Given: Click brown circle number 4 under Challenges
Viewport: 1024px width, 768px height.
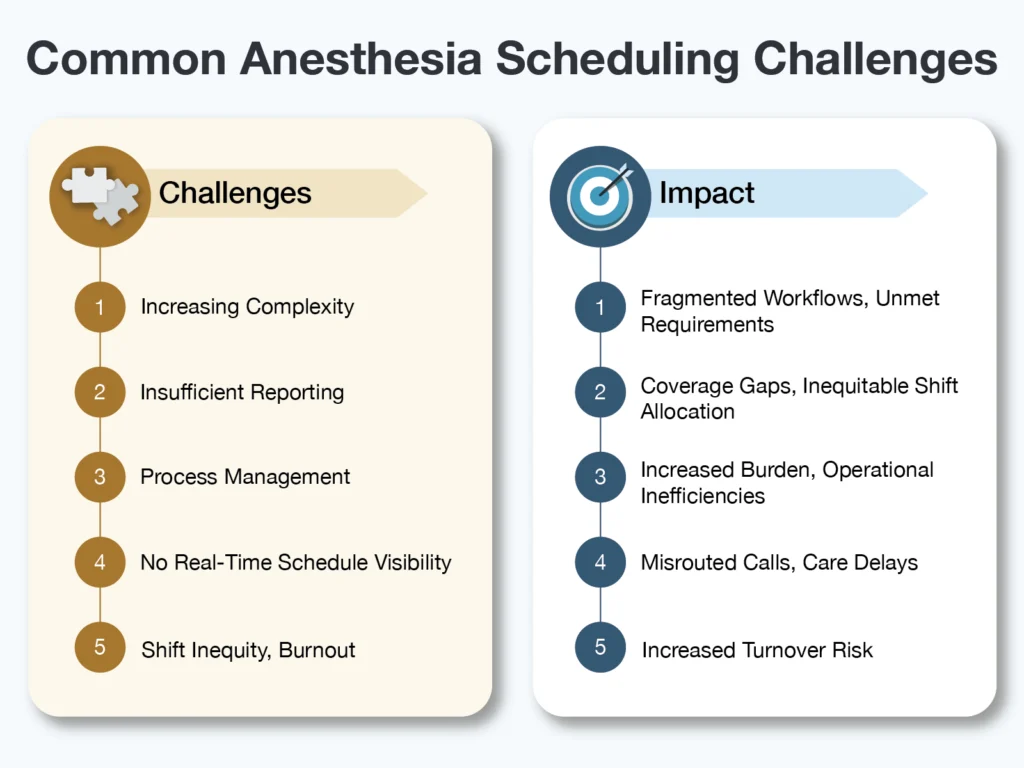Looking at the screenshot, I should [x=100, y=562].
